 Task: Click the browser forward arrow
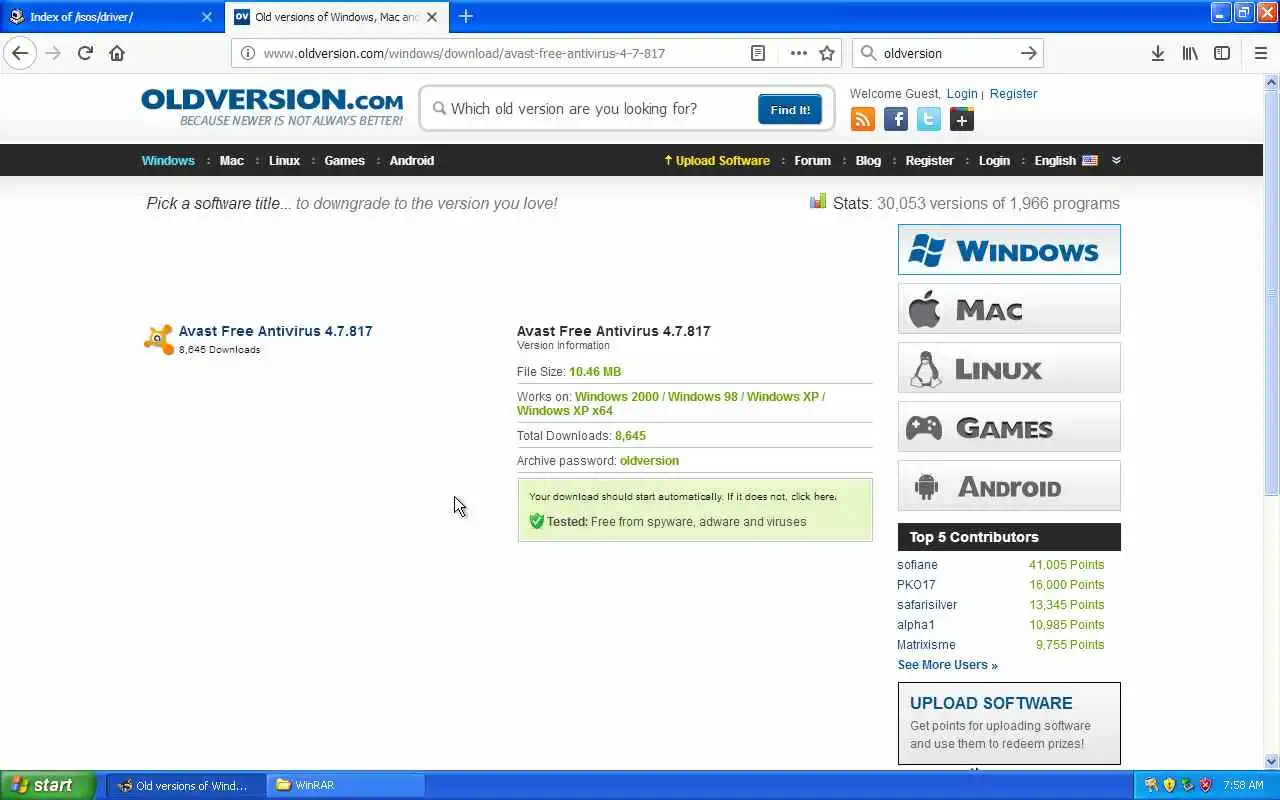53,53
